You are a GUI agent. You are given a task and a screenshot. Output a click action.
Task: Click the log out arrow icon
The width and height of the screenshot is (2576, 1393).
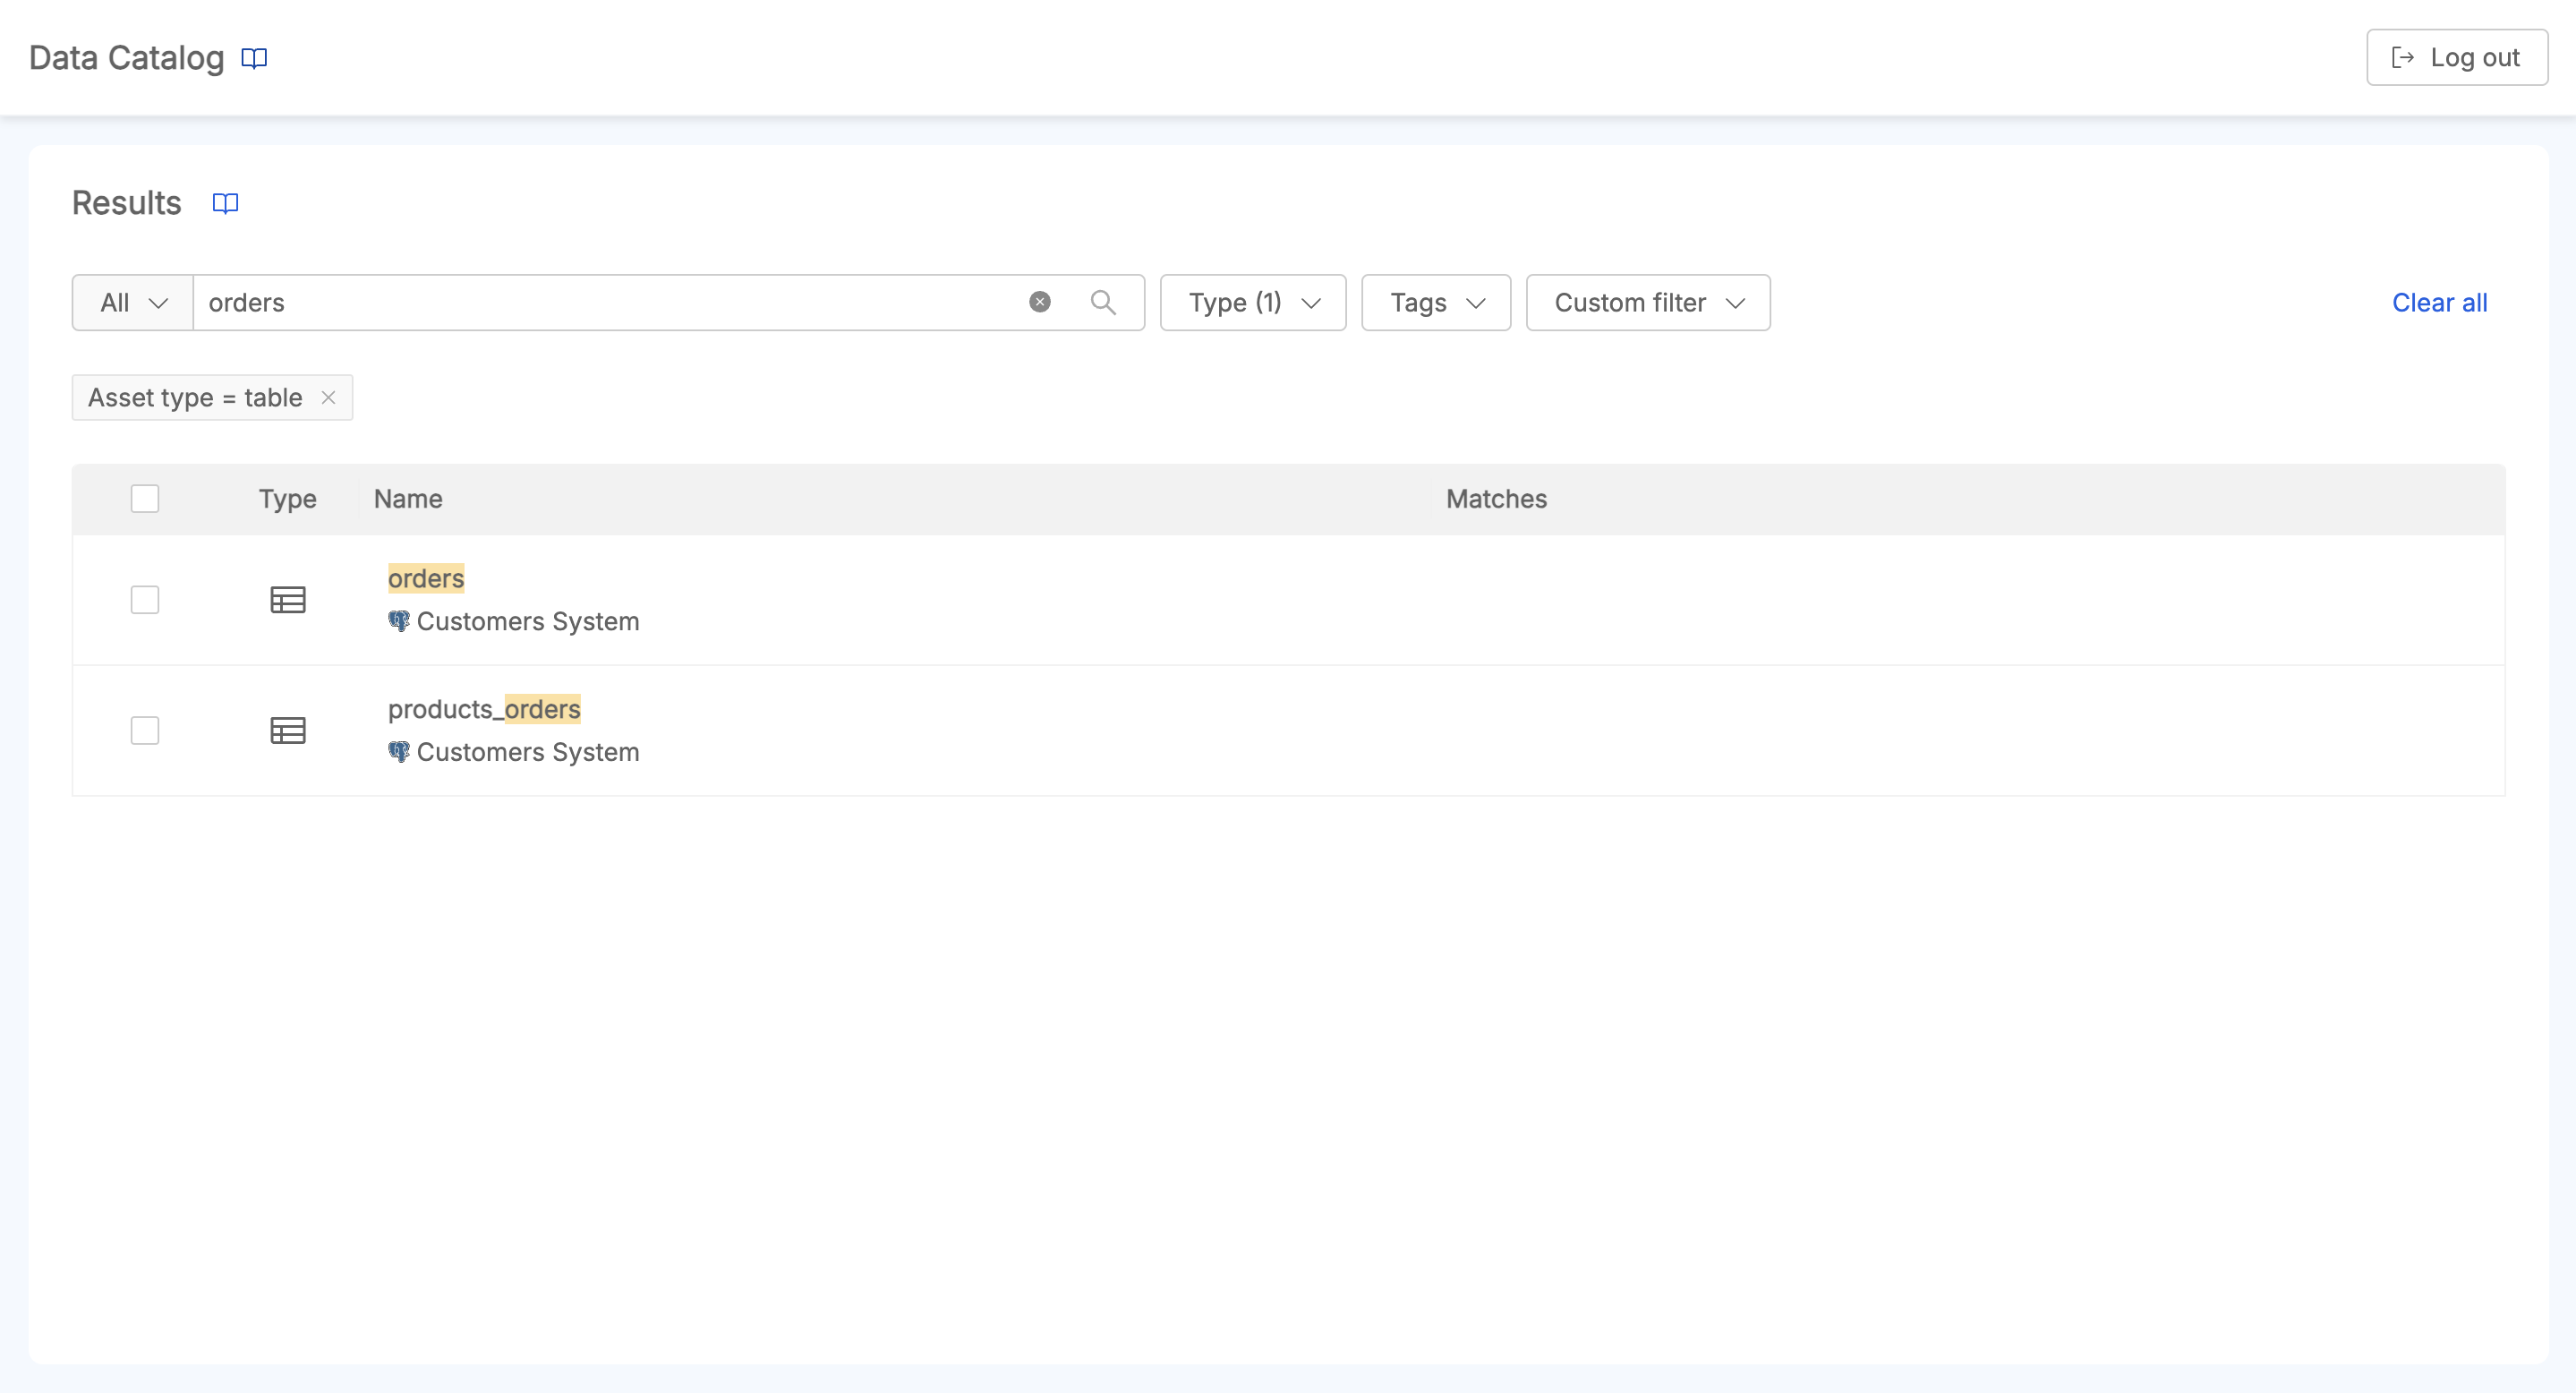click(2404, 57)
